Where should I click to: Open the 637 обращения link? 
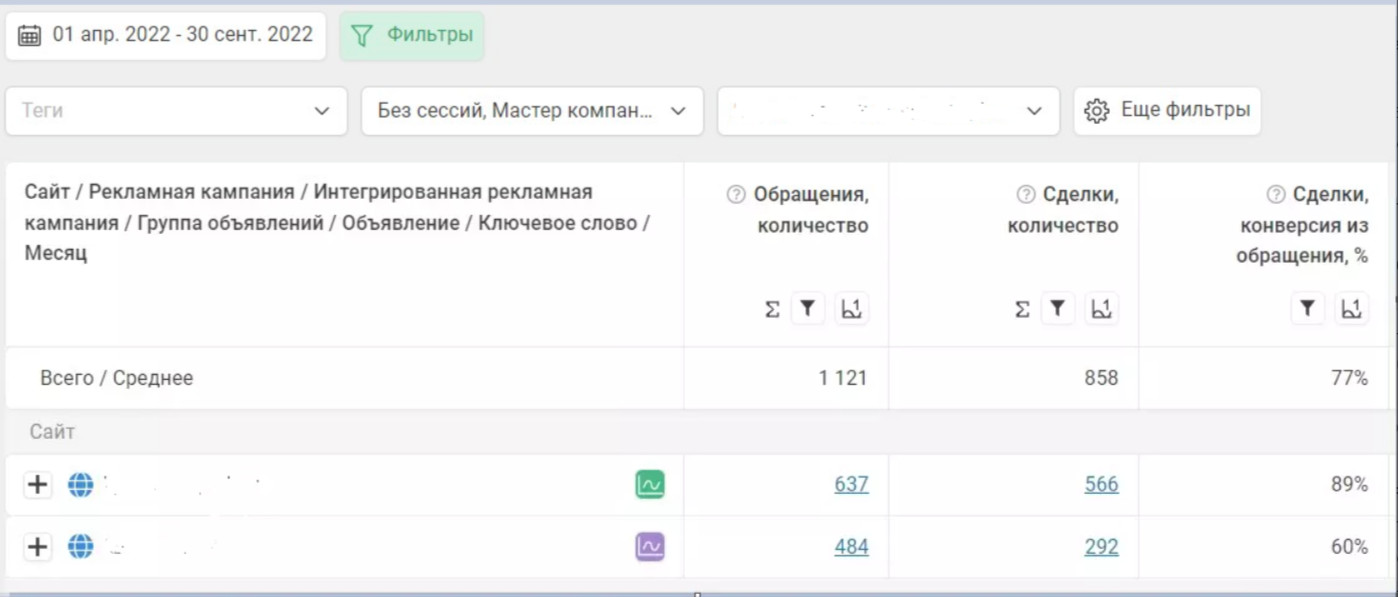tap(851, 484)
